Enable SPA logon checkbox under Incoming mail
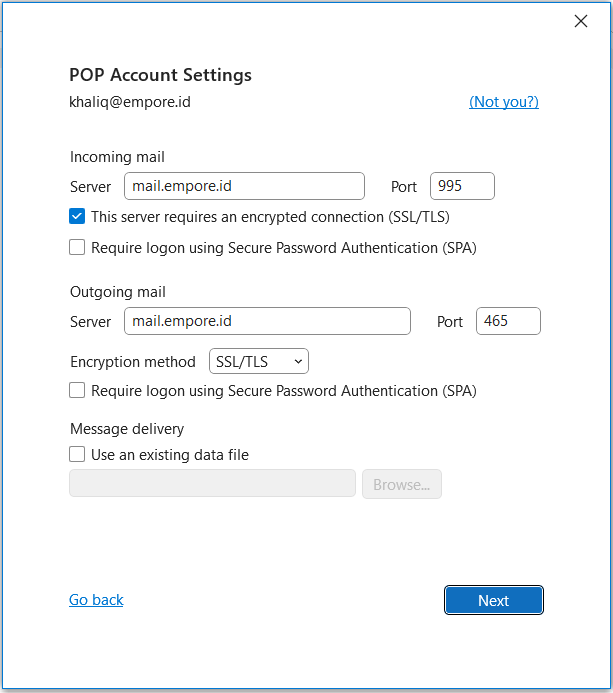The image size is (613, 693). (x=77, y=248)
